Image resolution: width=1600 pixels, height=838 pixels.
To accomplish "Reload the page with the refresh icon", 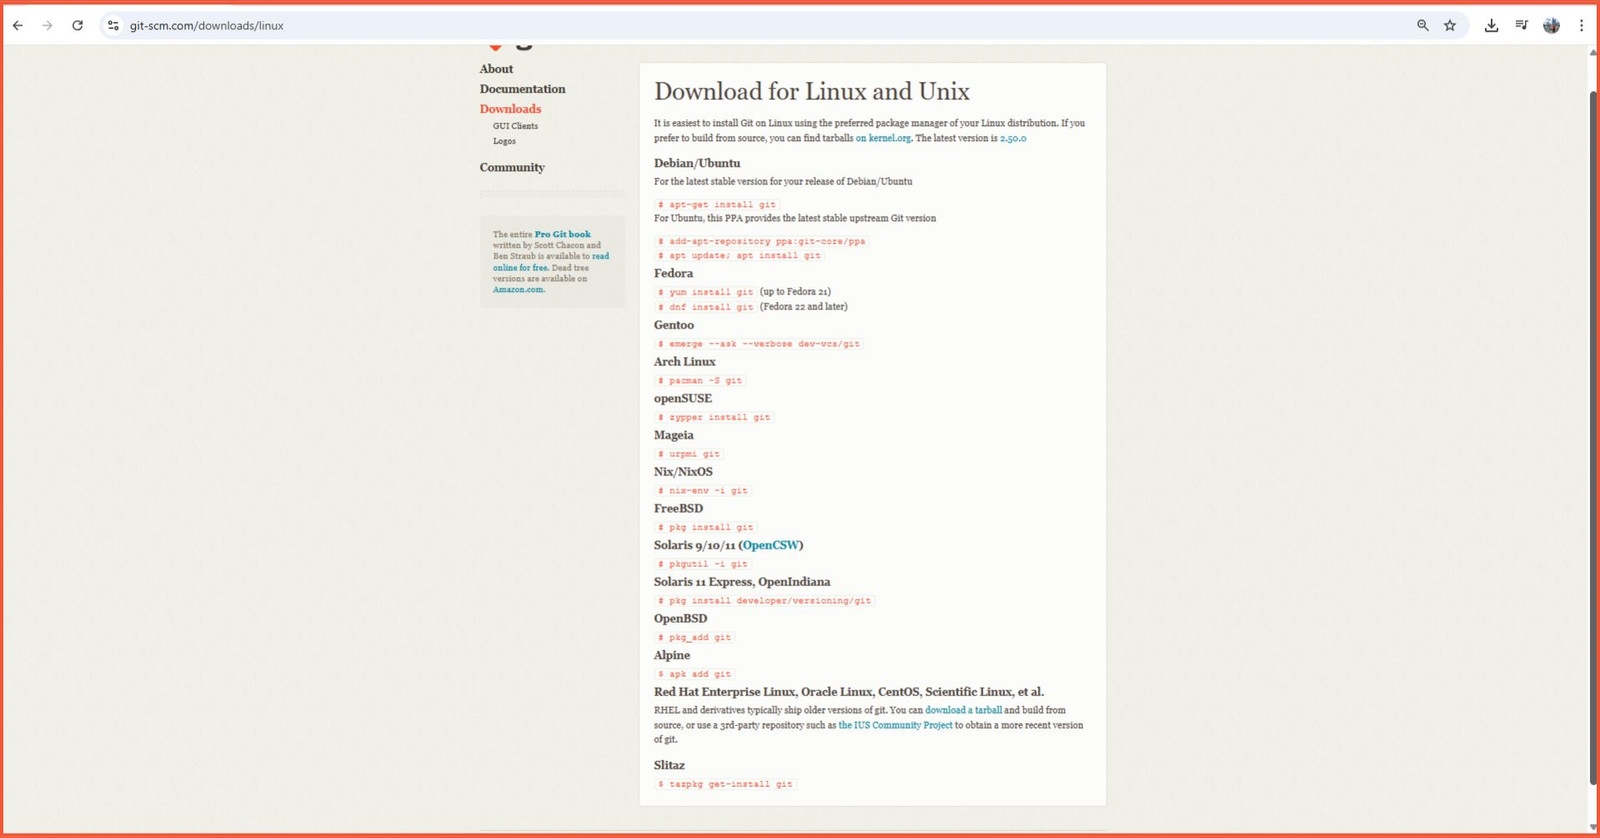I will [77, 26].
